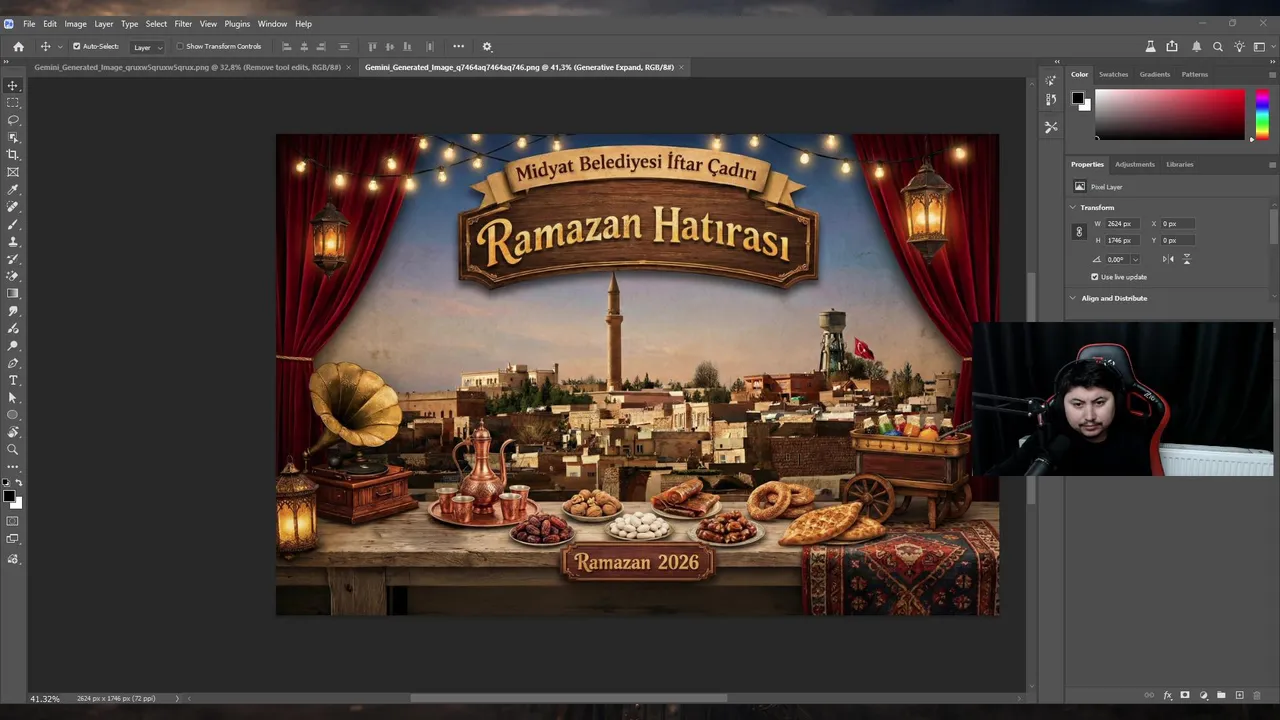Open the Edit Toolbar three-dots menu
This screenshot has height=720, width=1280.
pyautogui.click(x=13, y=467)
